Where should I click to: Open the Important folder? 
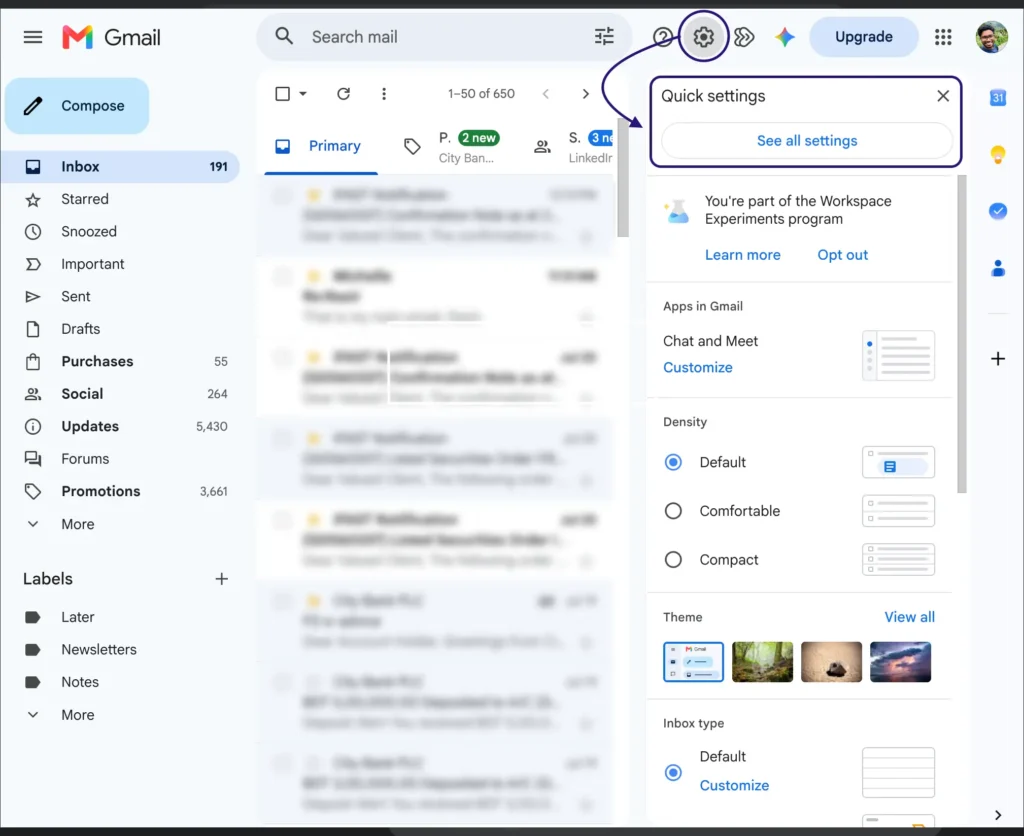coord(121,265)
